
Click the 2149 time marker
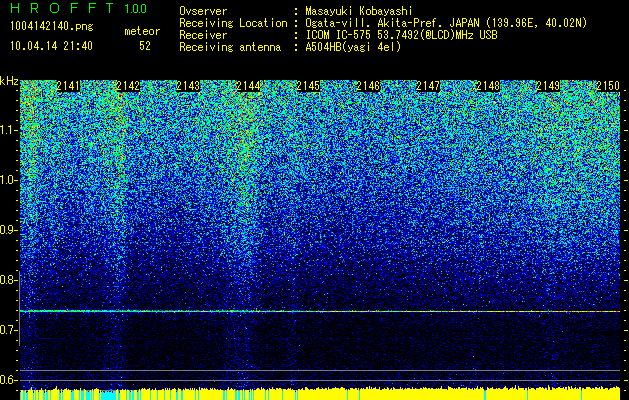(x=548, y=86)
